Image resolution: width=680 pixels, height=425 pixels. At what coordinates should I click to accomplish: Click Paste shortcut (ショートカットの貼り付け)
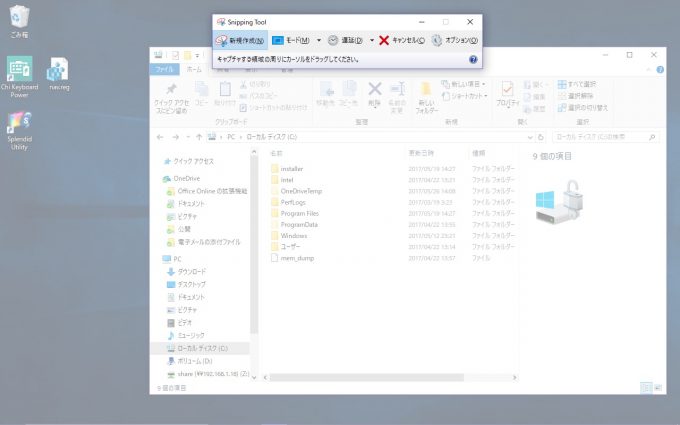tap(274, 108)
